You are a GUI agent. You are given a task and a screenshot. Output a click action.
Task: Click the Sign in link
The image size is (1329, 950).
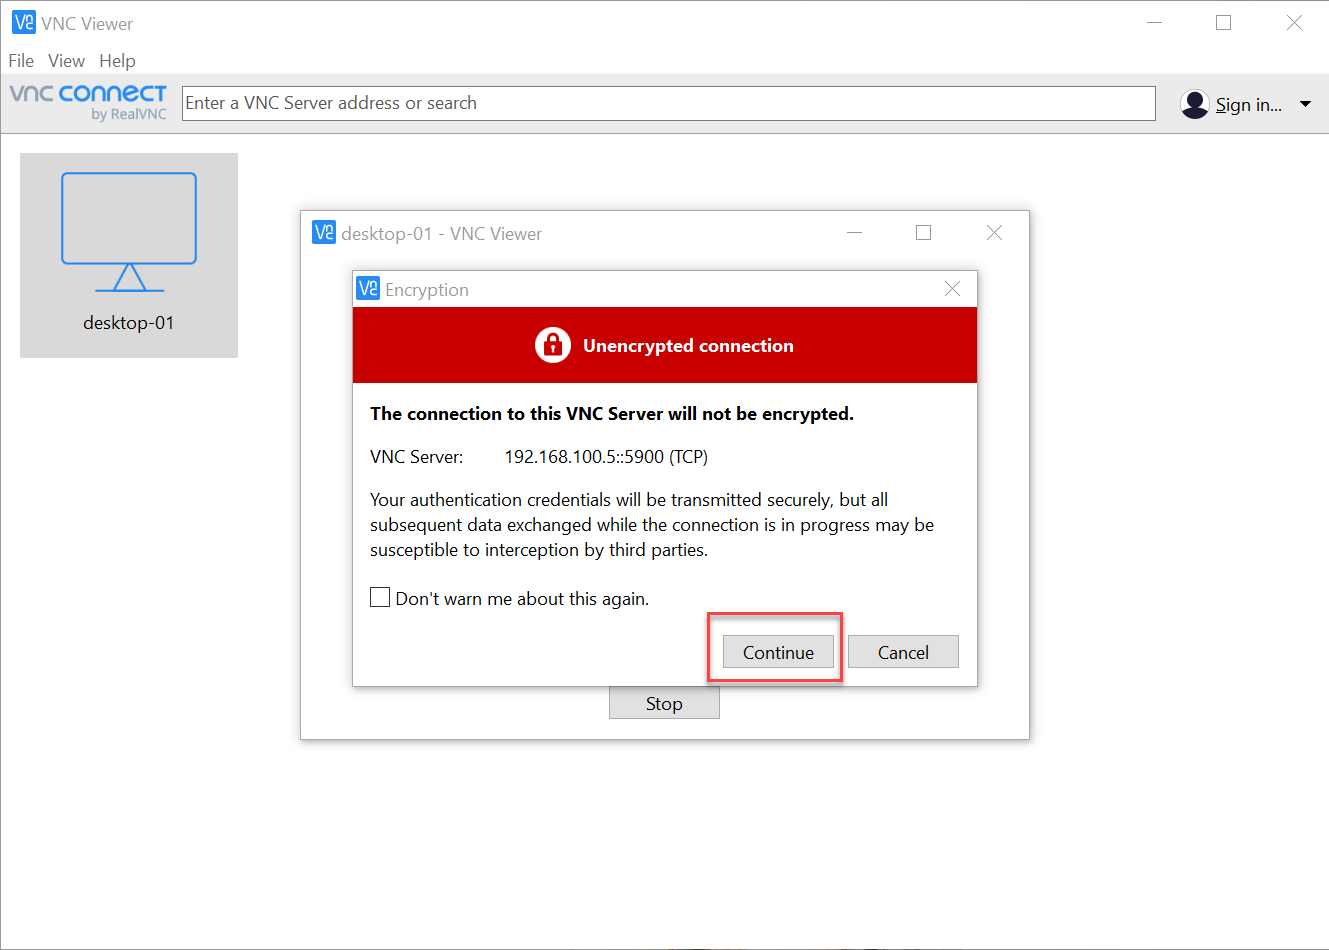coord(1248,104)
